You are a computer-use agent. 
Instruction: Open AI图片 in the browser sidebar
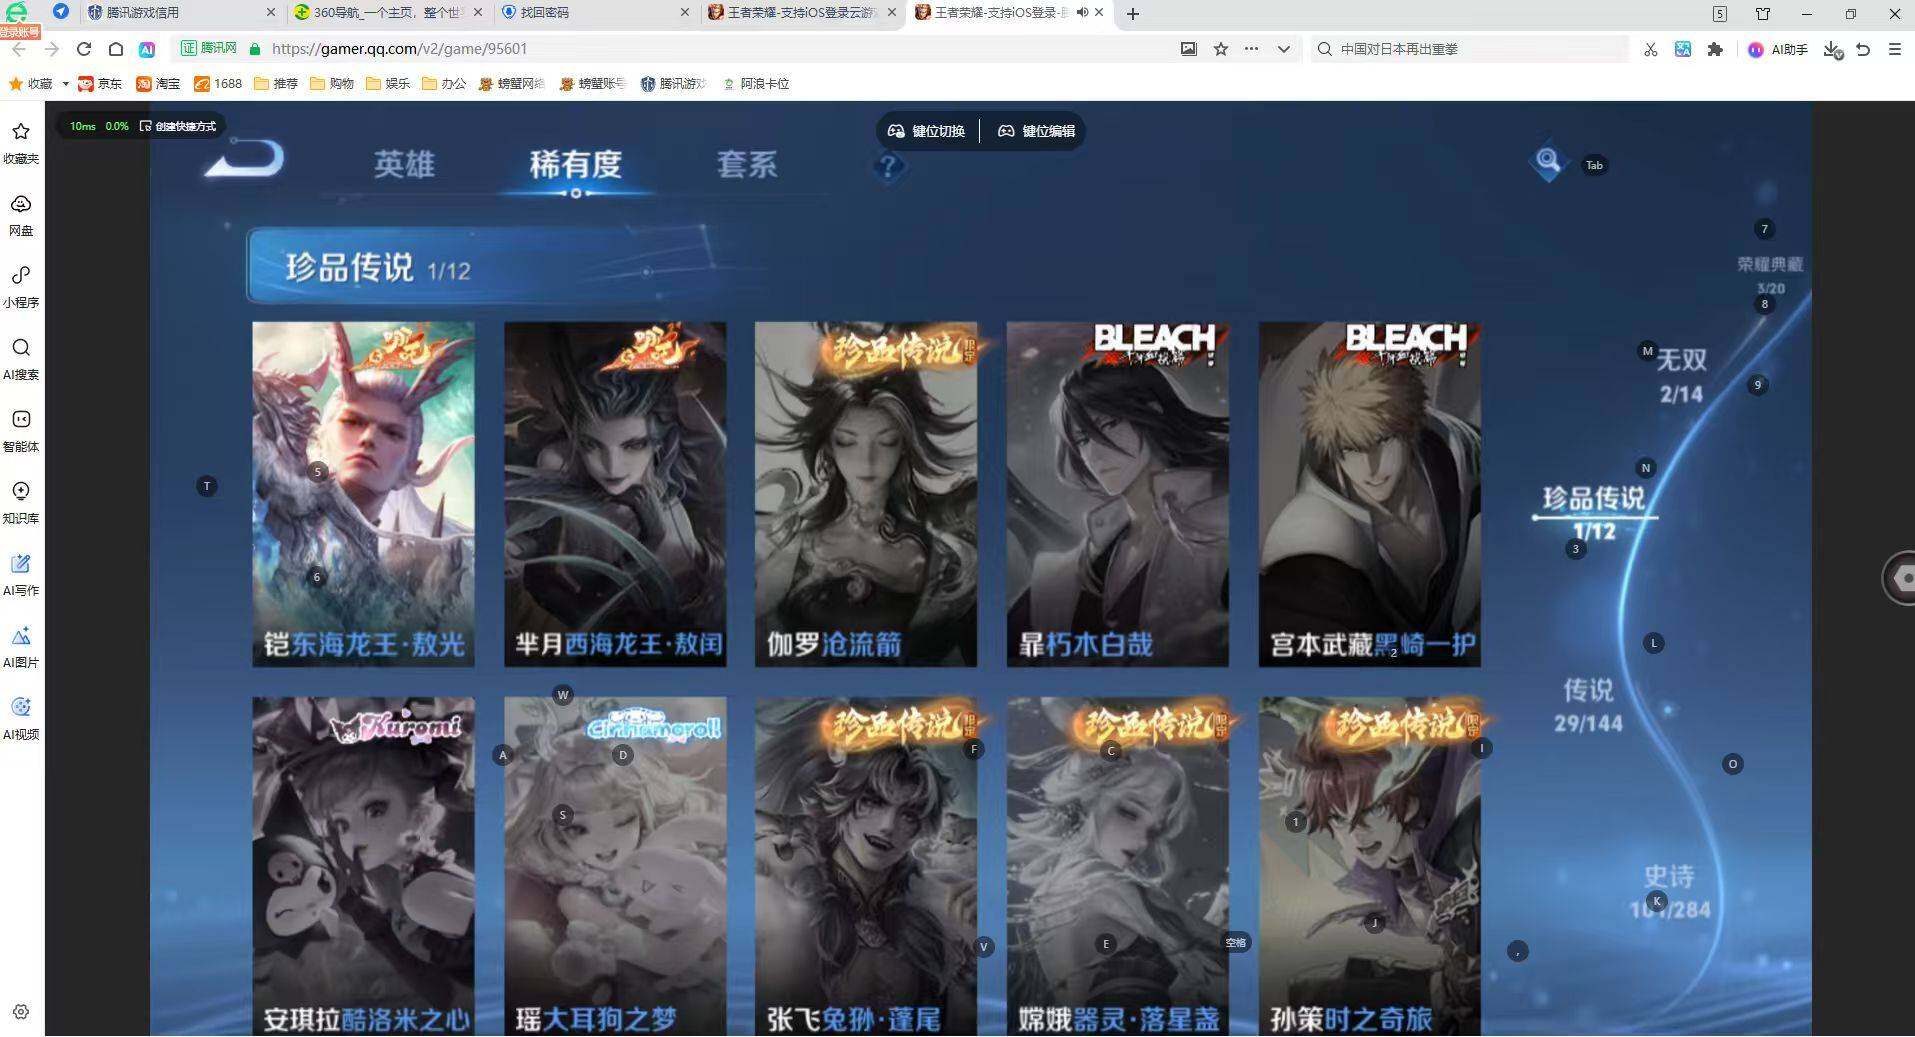(21, 647)
